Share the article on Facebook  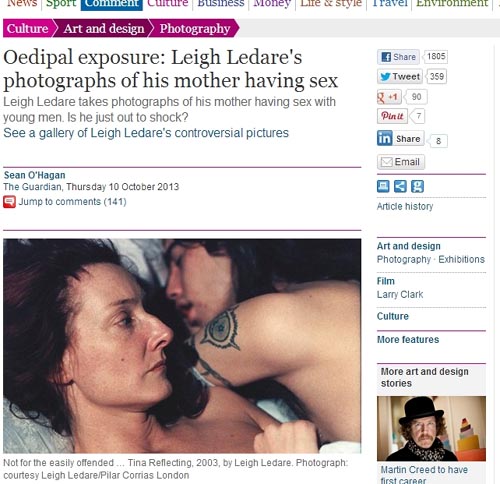point(398,57)
